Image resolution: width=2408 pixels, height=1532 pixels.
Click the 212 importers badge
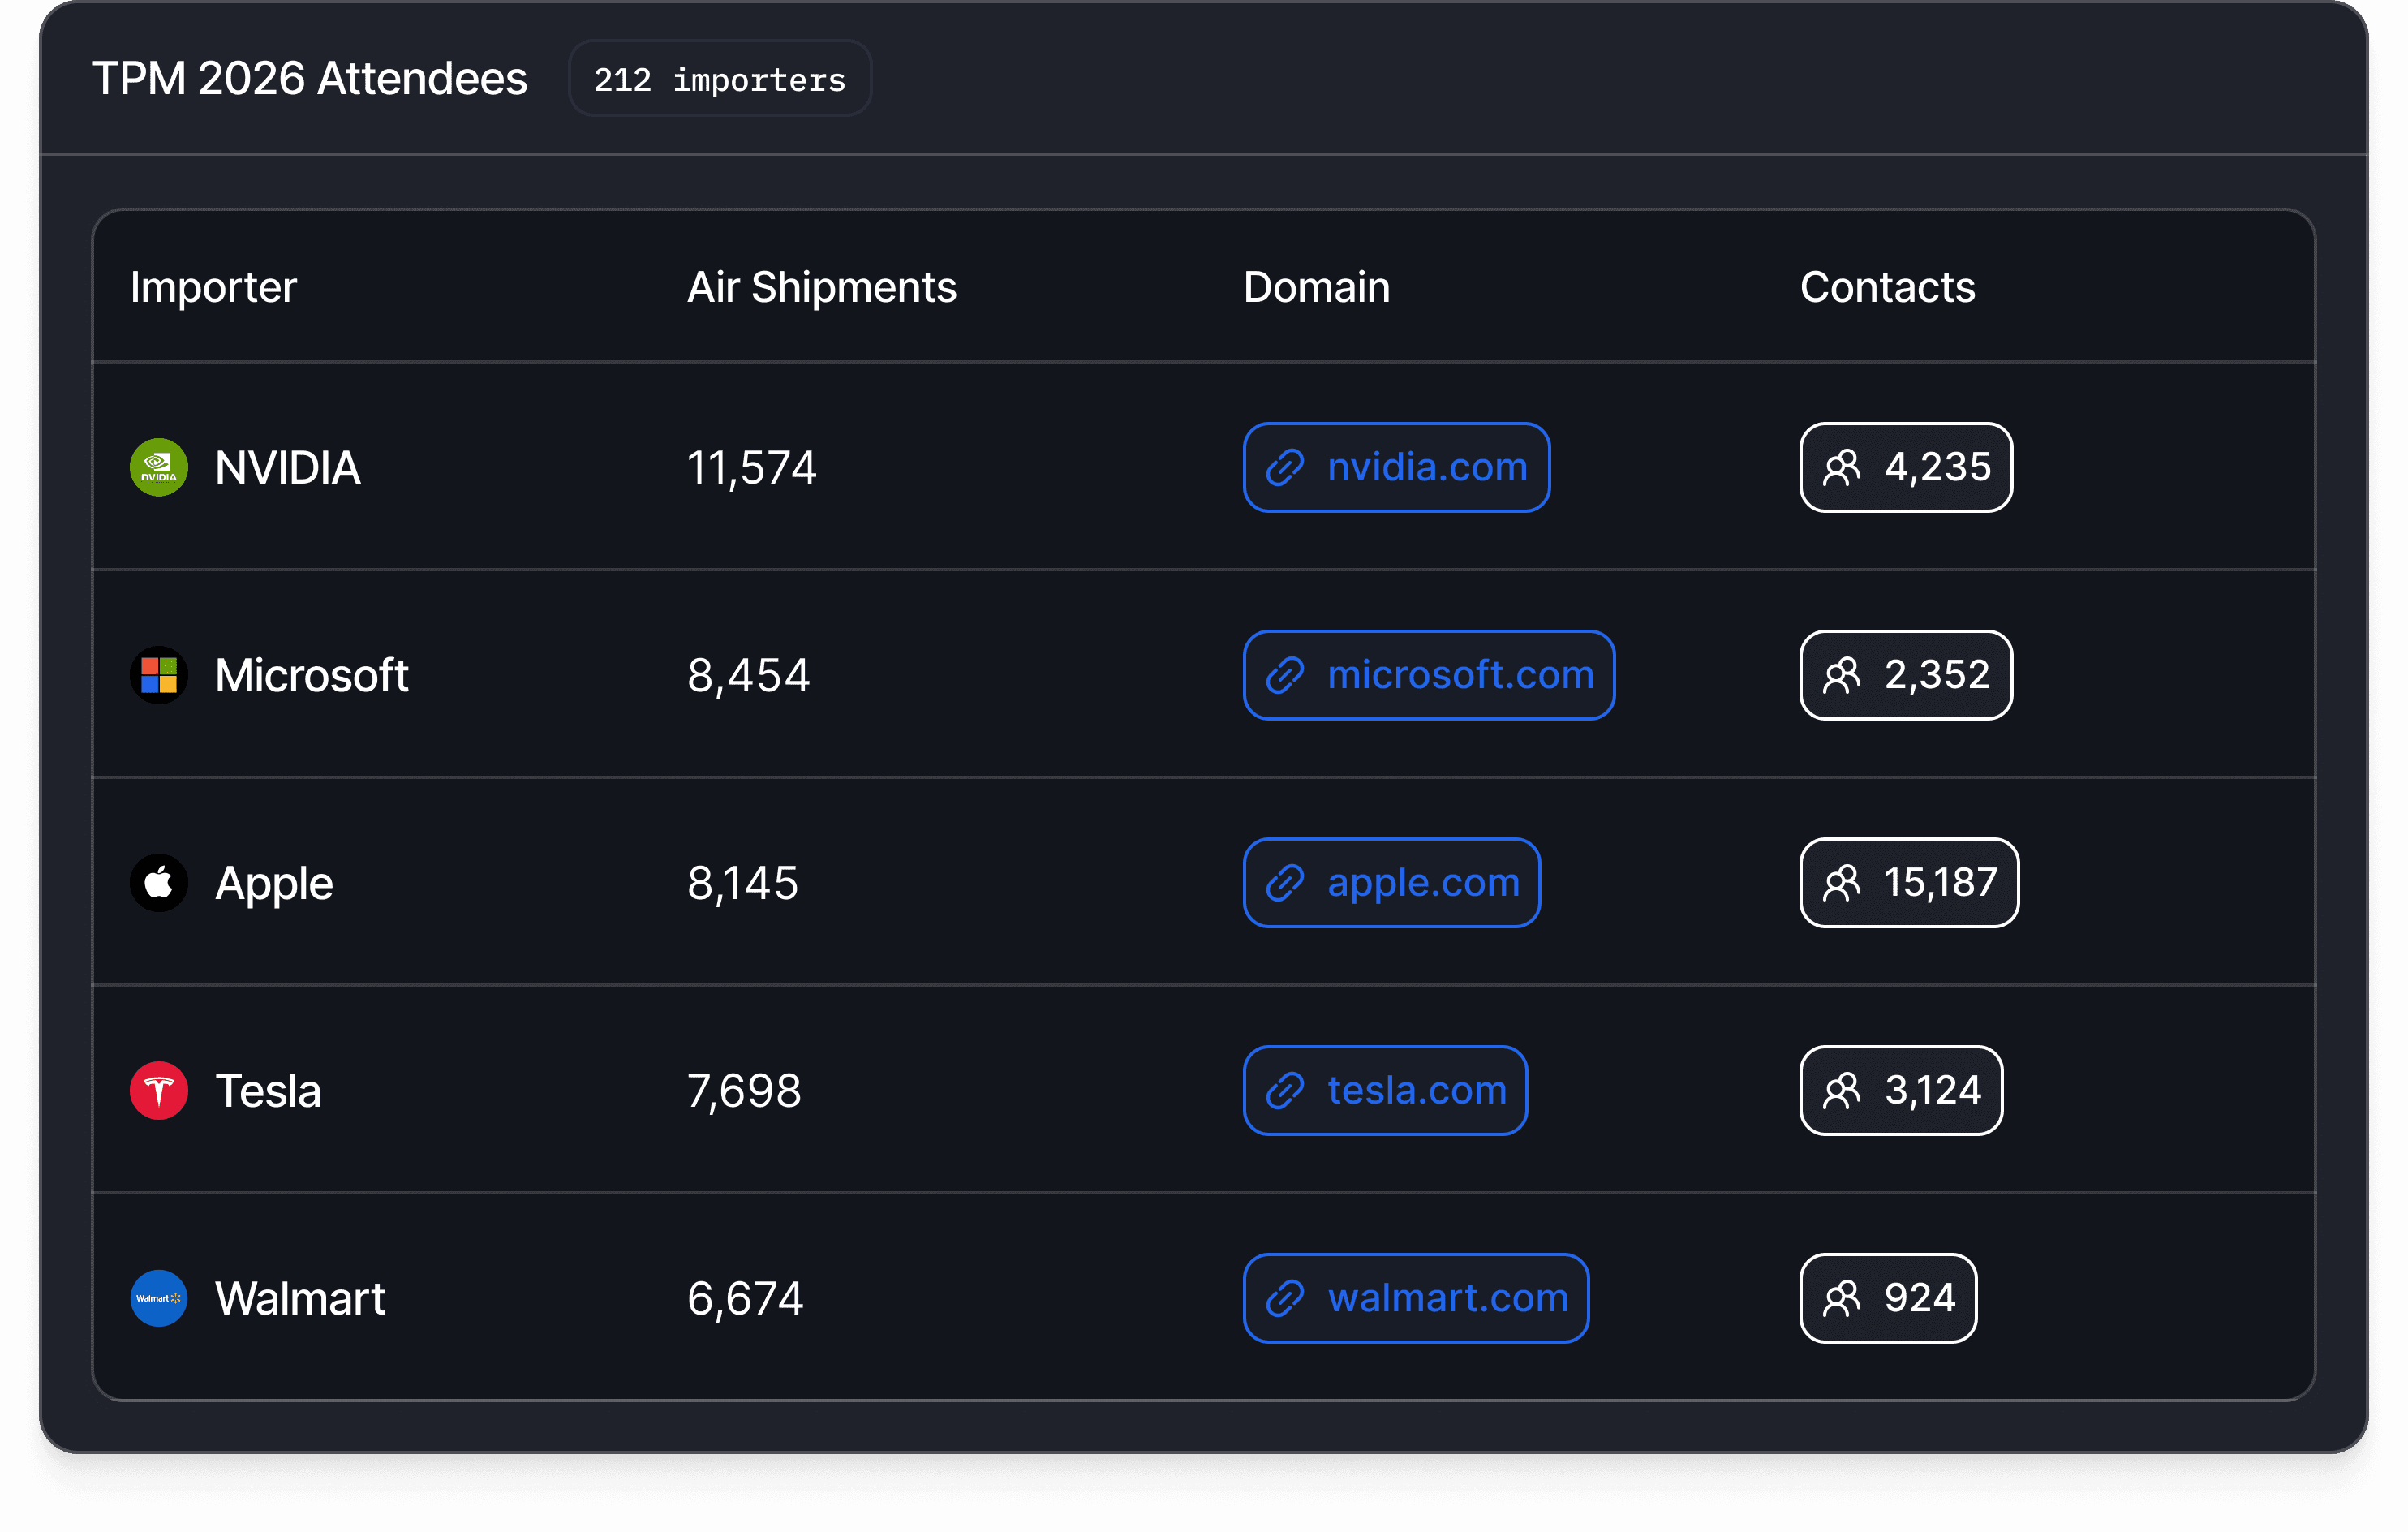(x=719, y=79)
